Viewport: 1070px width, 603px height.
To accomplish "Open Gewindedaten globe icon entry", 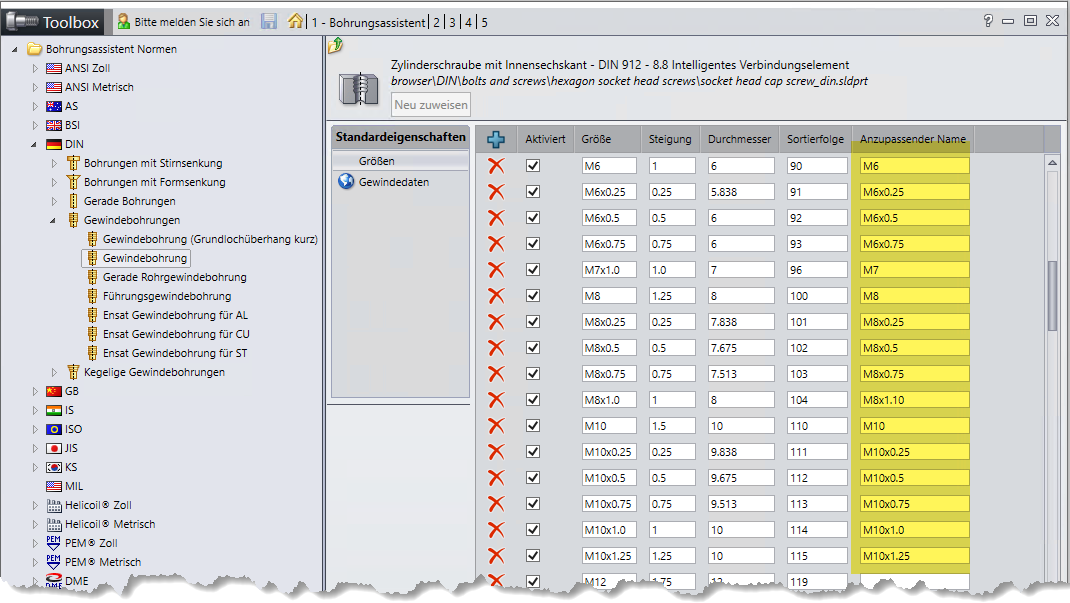I will (x=347, y=182).
